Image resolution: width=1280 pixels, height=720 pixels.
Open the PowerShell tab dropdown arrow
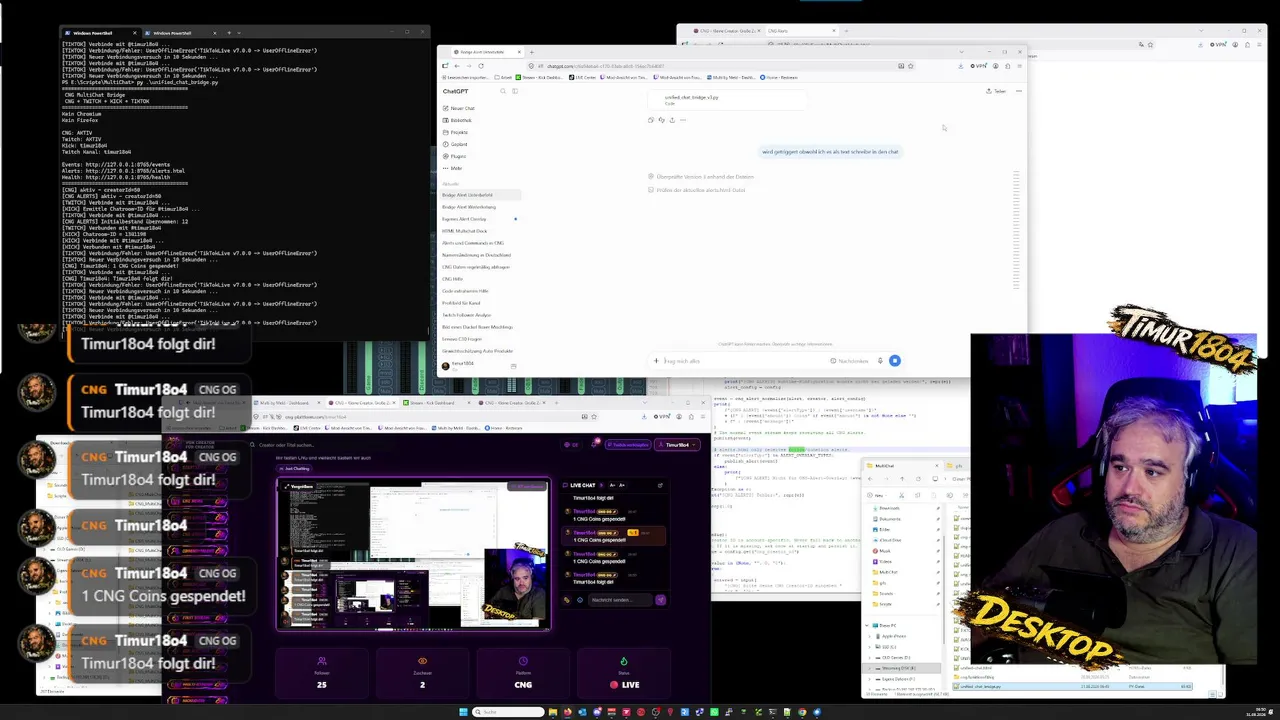[x=240, y=32]
